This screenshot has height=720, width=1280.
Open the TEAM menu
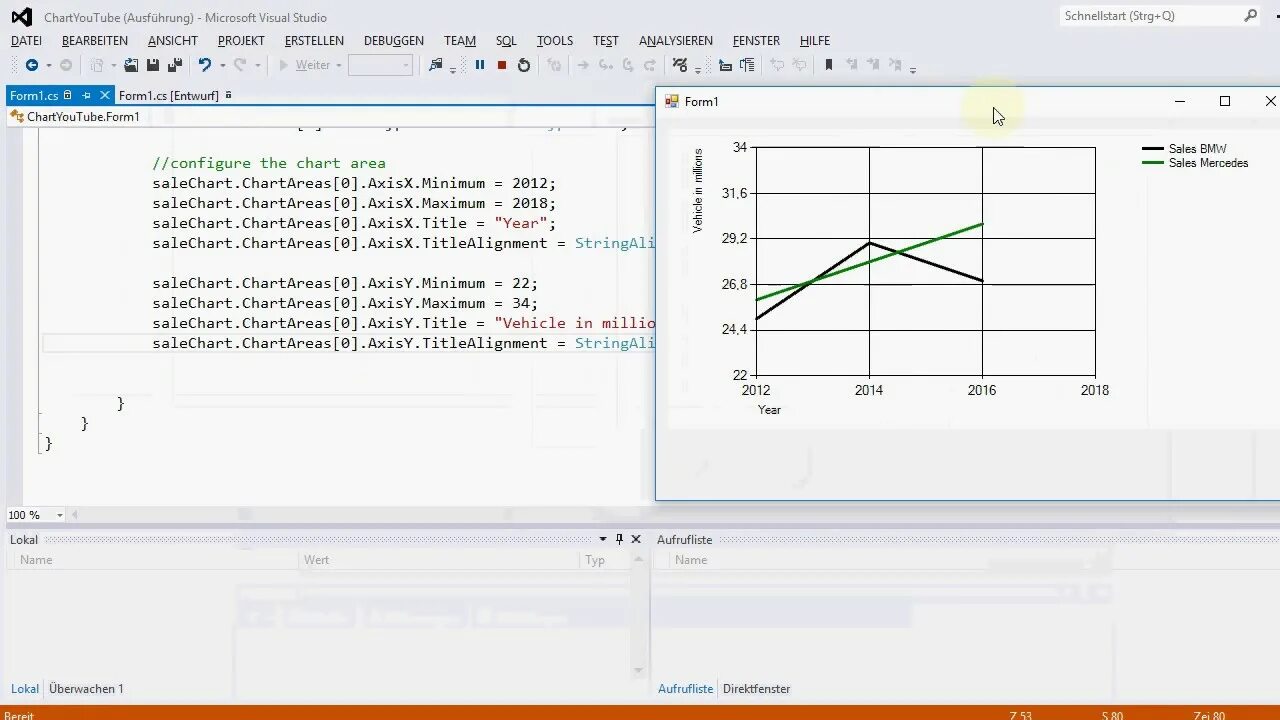pyautogui.click(x=460, y=41)
